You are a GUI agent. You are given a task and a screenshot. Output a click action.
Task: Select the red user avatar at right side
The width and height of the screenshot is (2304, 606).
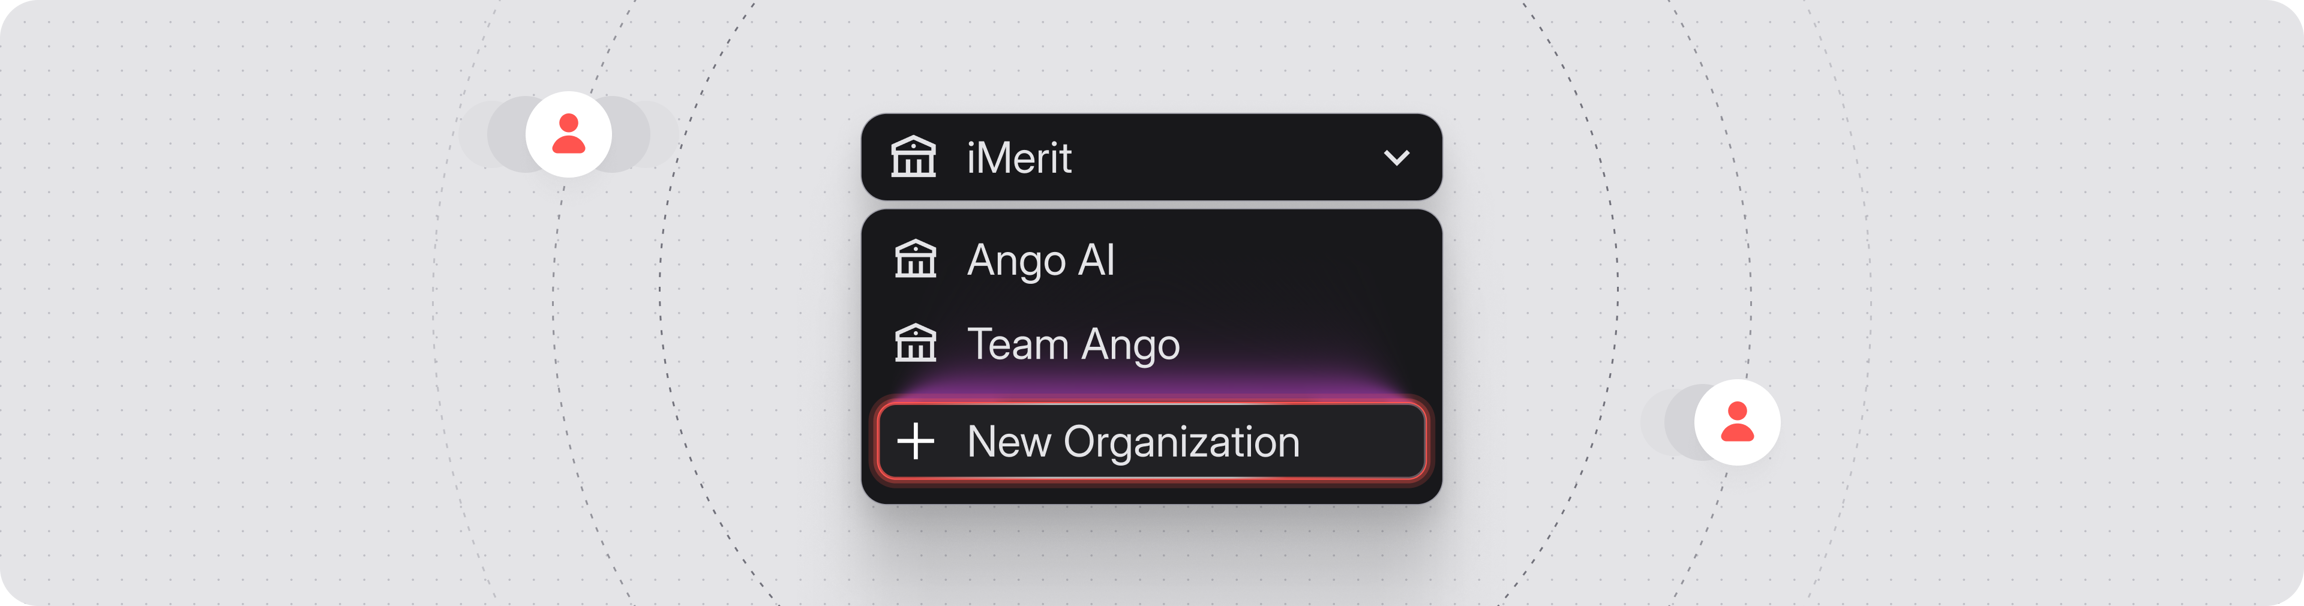[1737, 422]
